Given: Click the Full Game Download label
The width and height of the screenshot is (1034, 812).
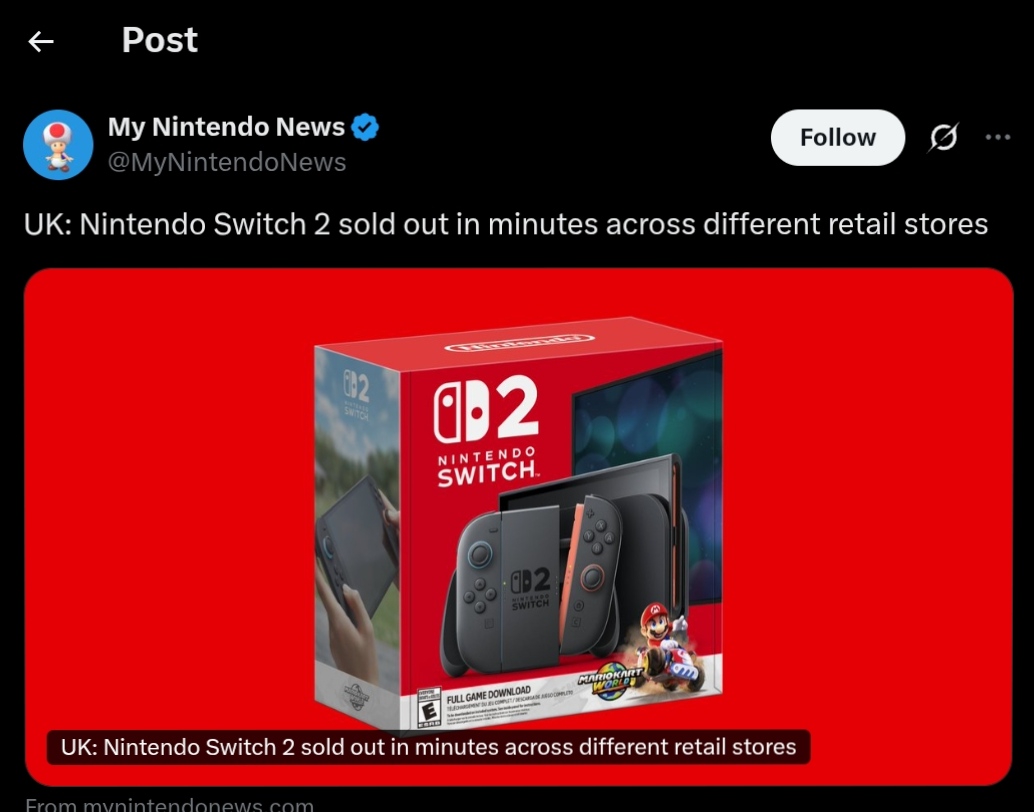Looking at the screenshot, I should coord(489,695).
